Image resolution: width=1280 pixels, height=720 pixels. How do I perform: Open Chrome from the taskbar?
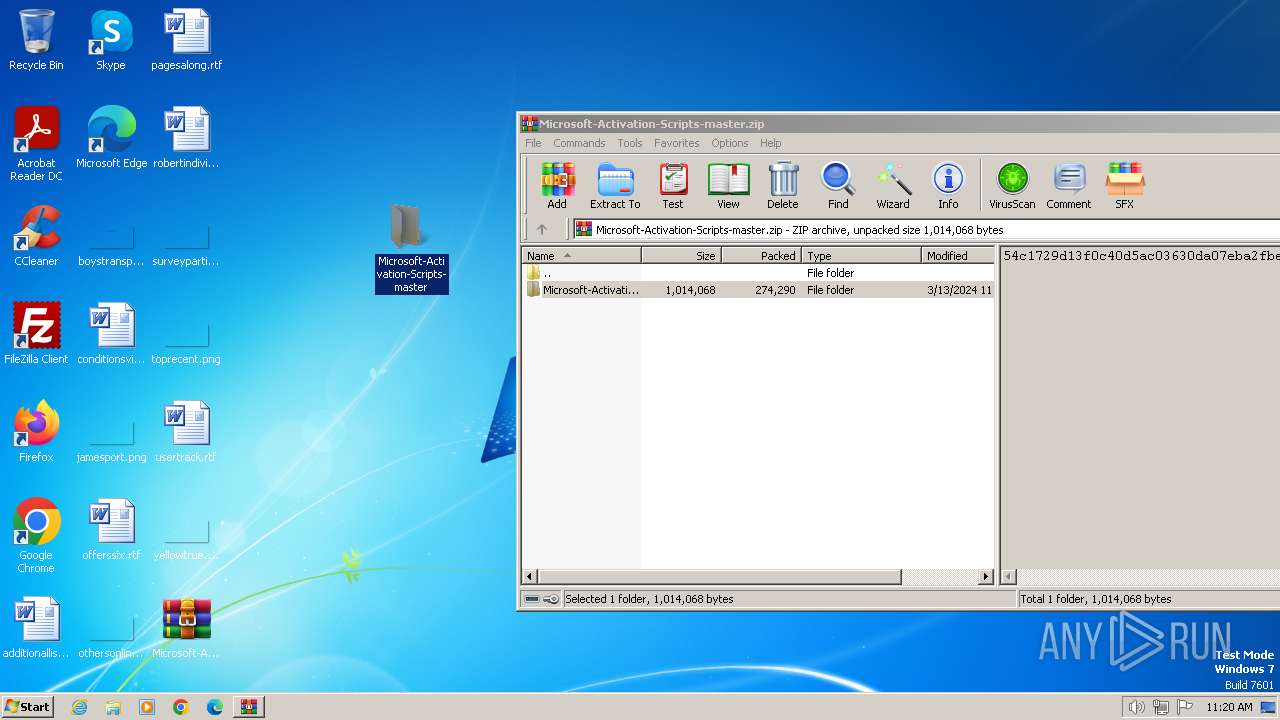pyautogui.click(x=180, y=707)
